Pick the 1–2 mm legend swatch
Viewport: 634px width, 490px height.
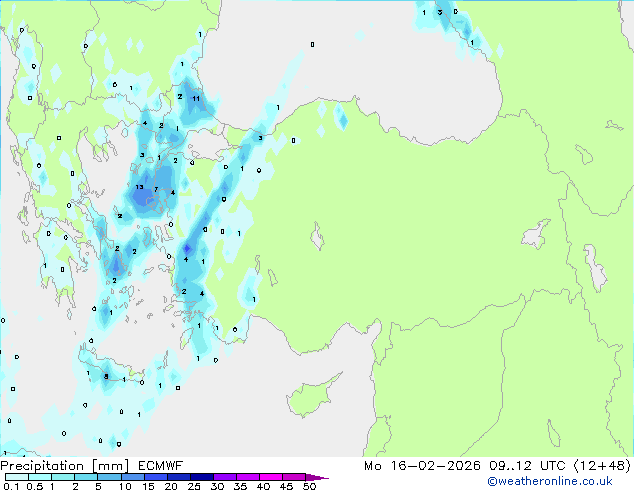pos(63,477)
